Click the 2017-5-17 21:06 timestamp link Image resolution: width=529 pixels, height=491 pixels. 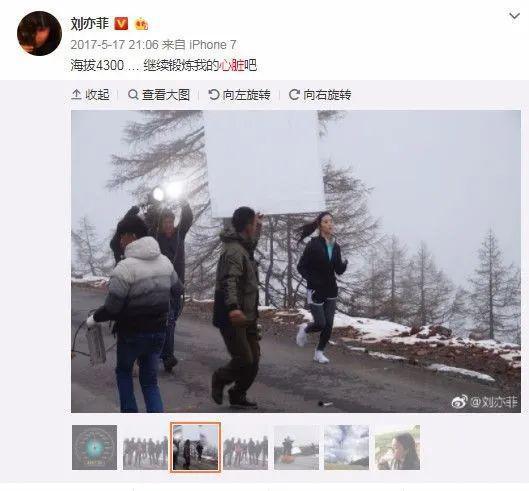[114, 45]
